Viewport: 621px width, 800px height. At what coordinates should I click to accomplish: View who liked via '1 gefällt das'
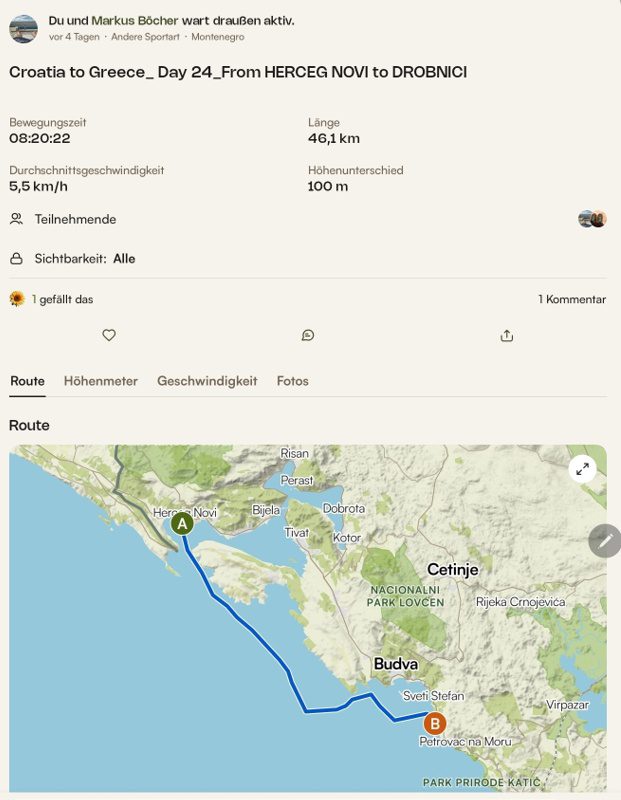pyautogui.click(x=62, y=299)
